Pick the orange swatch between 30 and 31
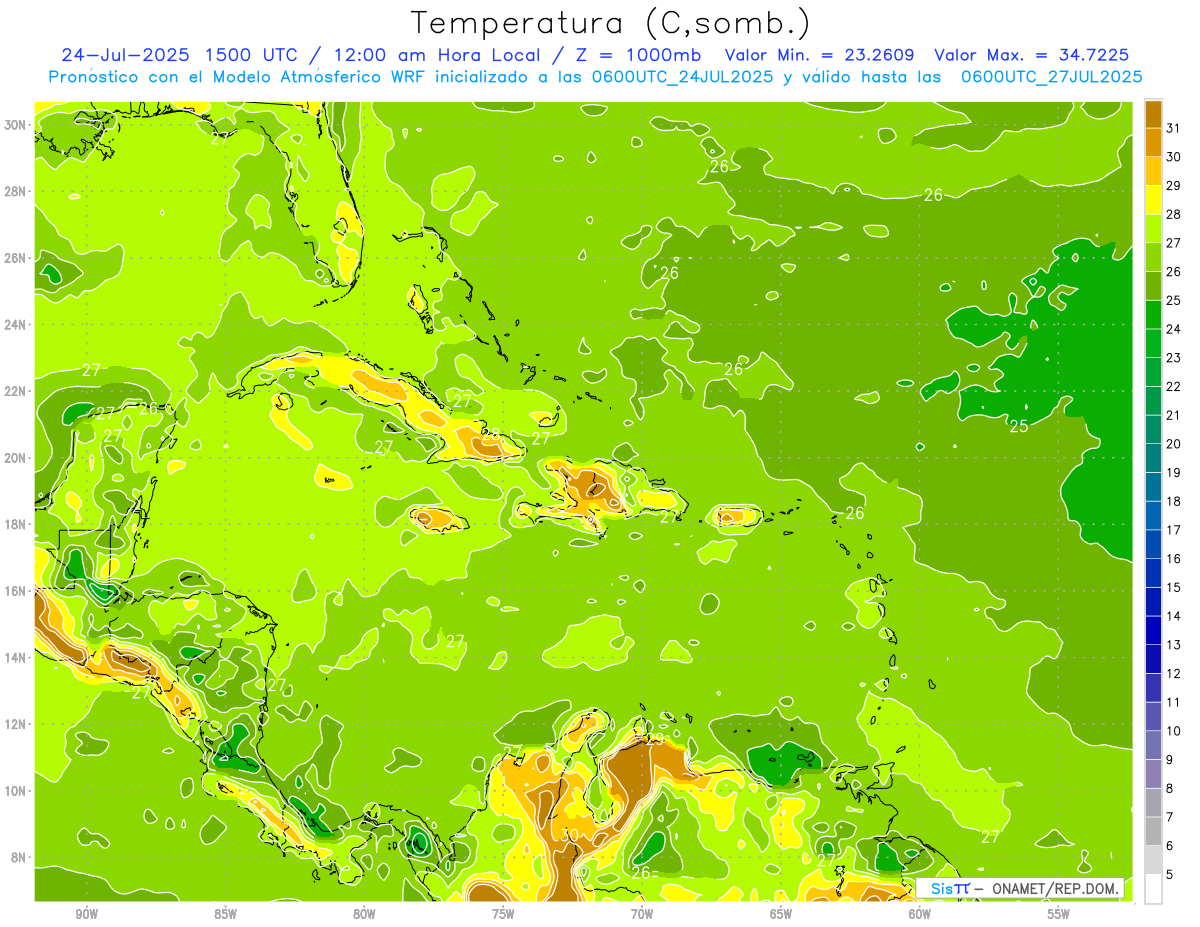The width and height of the screenshot is (1200, 927). 1153,142
